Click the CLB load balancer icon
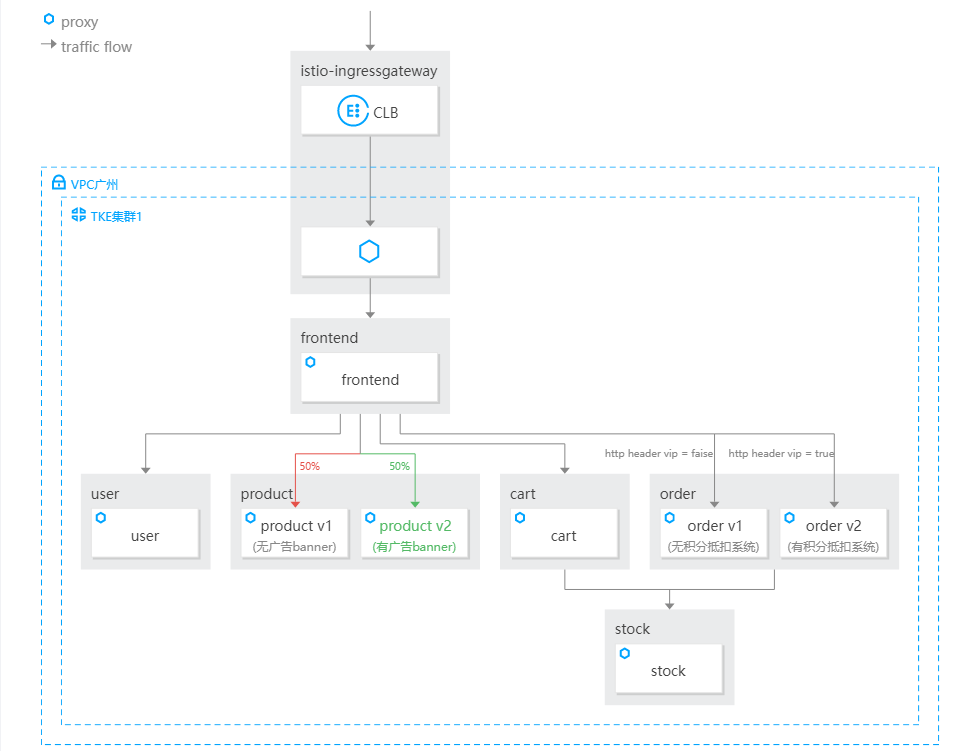 (x=353, y=112)
